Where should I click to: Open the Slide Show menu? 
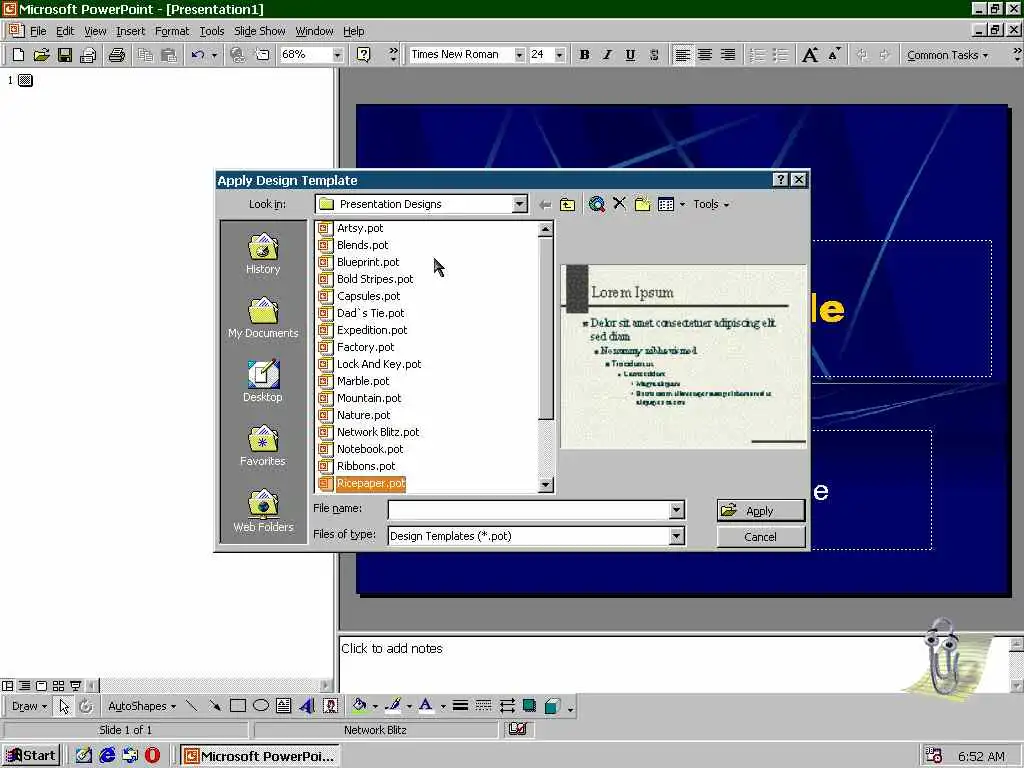(259, 31)
